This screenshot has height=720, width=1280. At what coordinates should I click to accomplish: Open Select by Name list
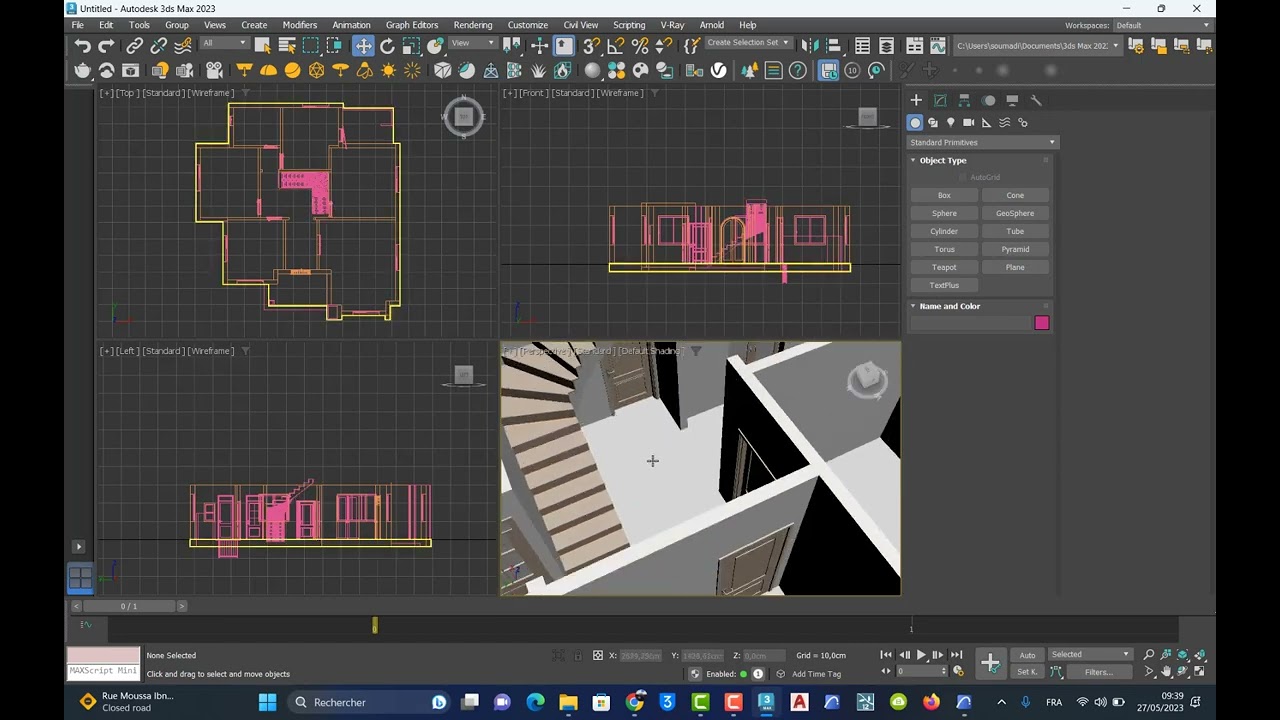(287, 46)
